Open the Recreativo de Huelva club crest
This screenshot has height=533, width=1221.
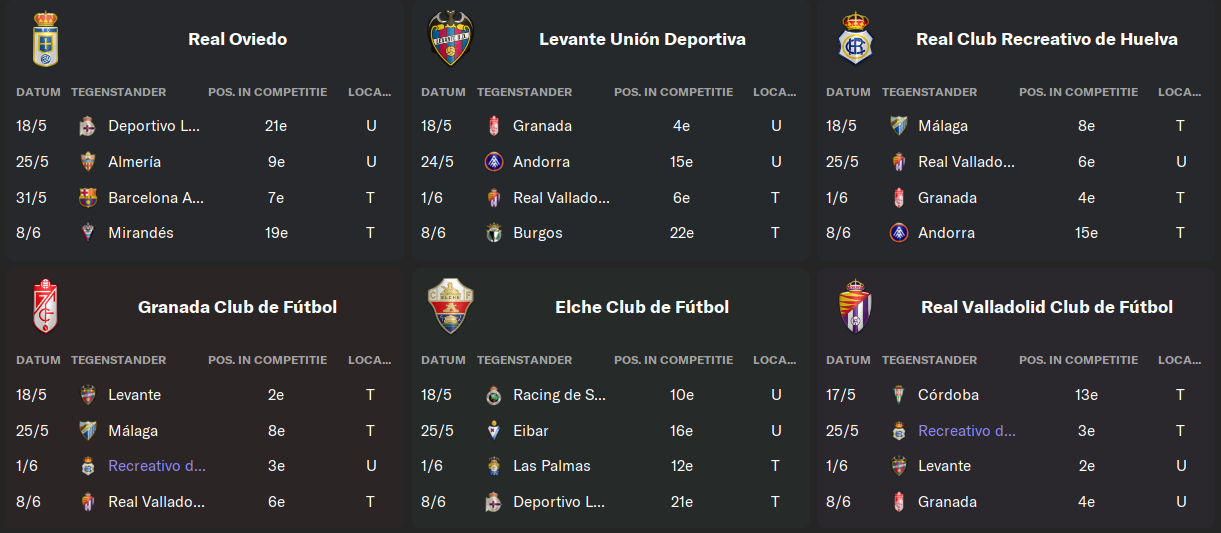pos(855,39)
